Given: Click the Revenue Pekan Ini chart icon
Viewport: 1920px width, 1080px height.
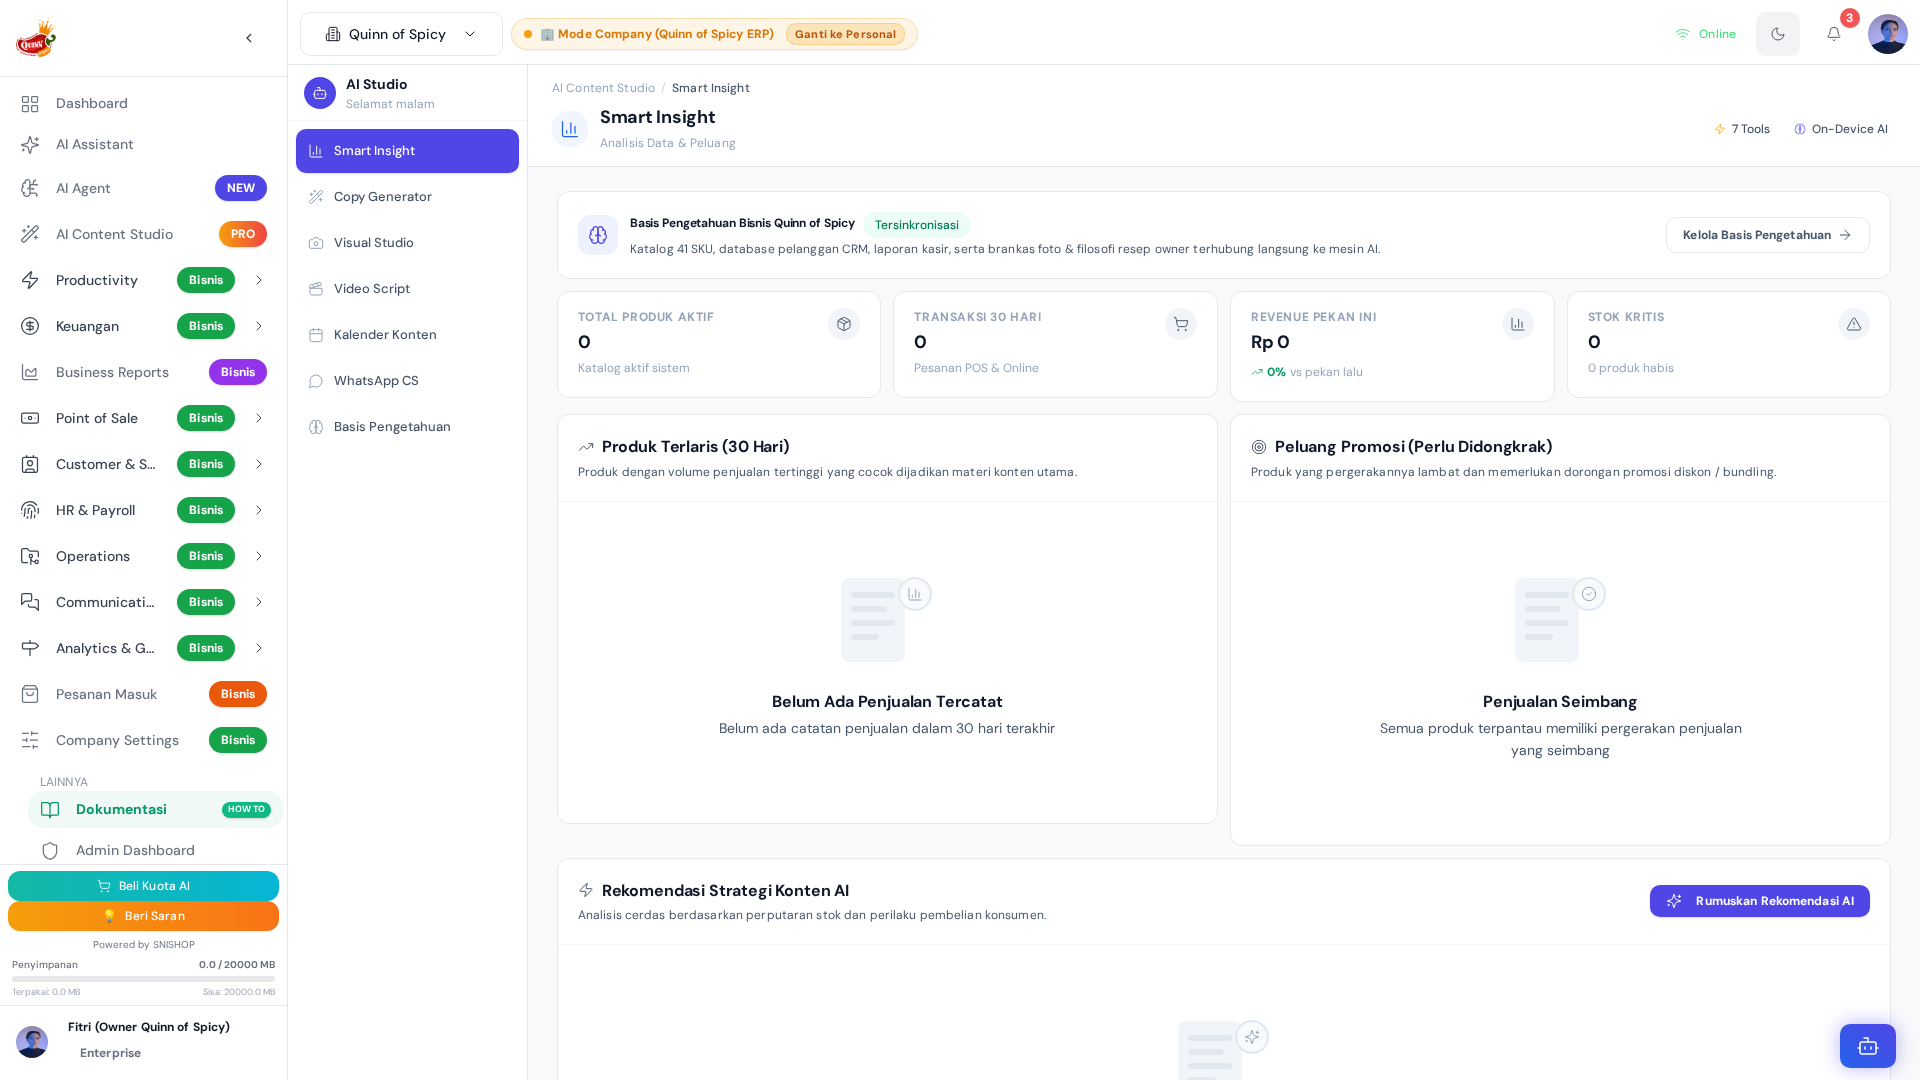Looking at the screenshot, I should click(x=1518, y=324).
